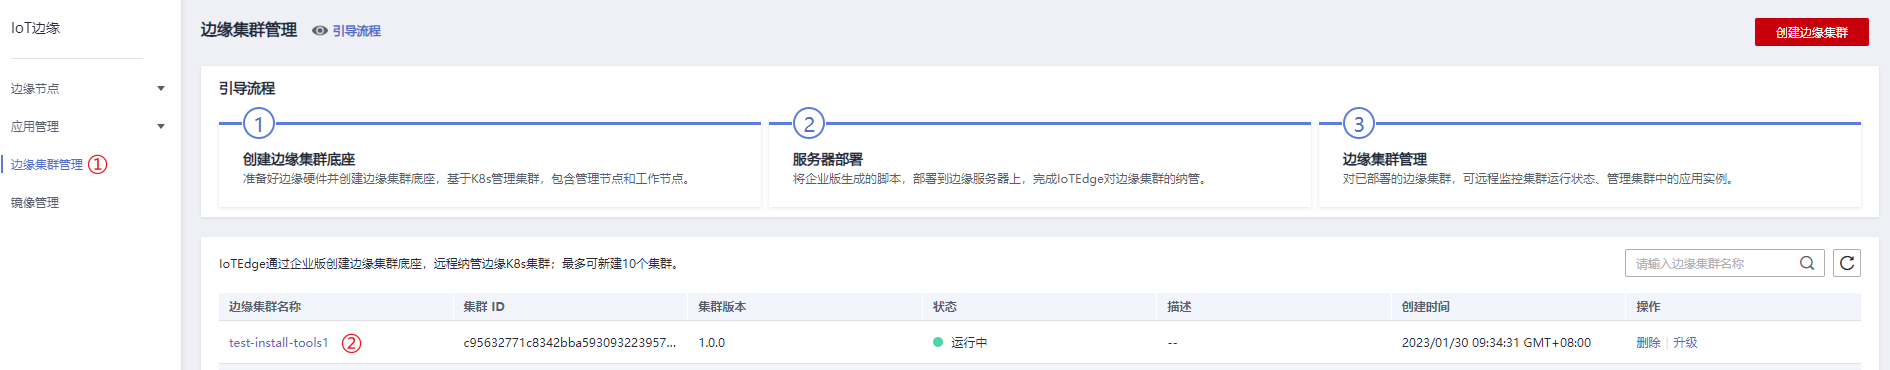Toggle the 引导流程 eye icon
The image size is (1890, 370).
[x=320, y=31]
